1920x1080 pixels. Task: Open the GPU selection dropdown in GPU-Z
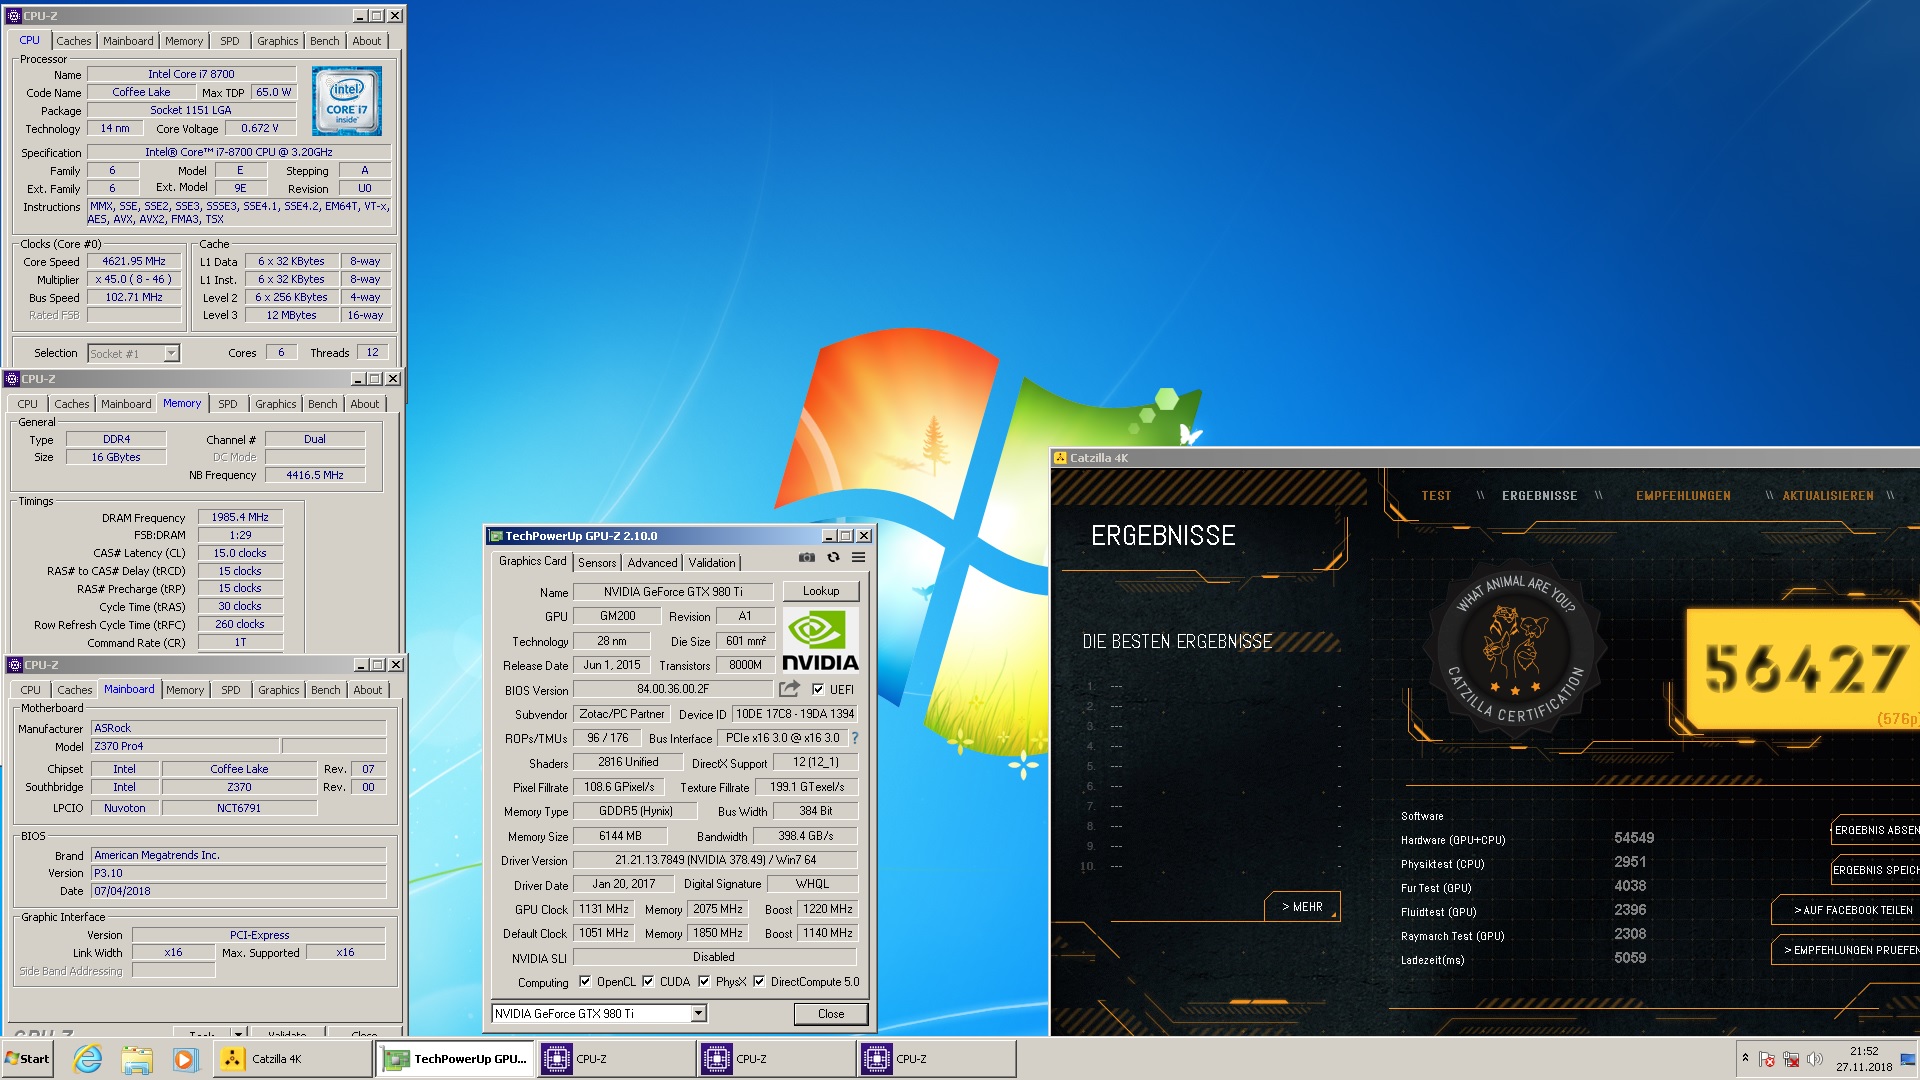point(698,1013)
